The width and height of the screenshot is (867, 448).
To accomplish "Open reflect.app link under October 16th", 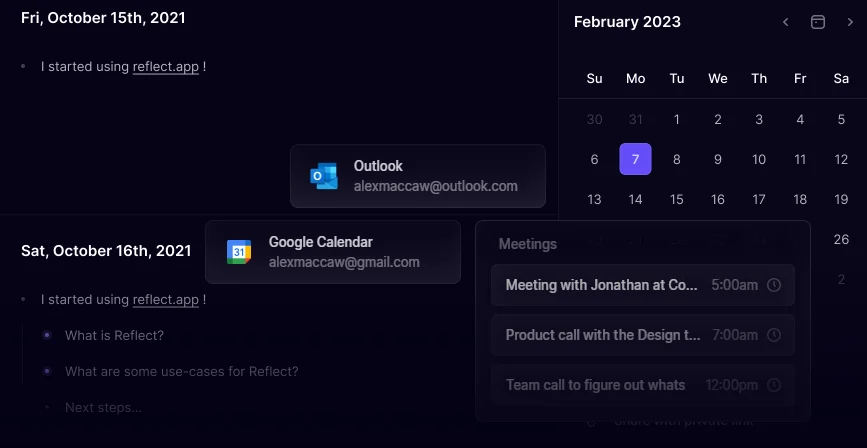I will coord(166,299).
